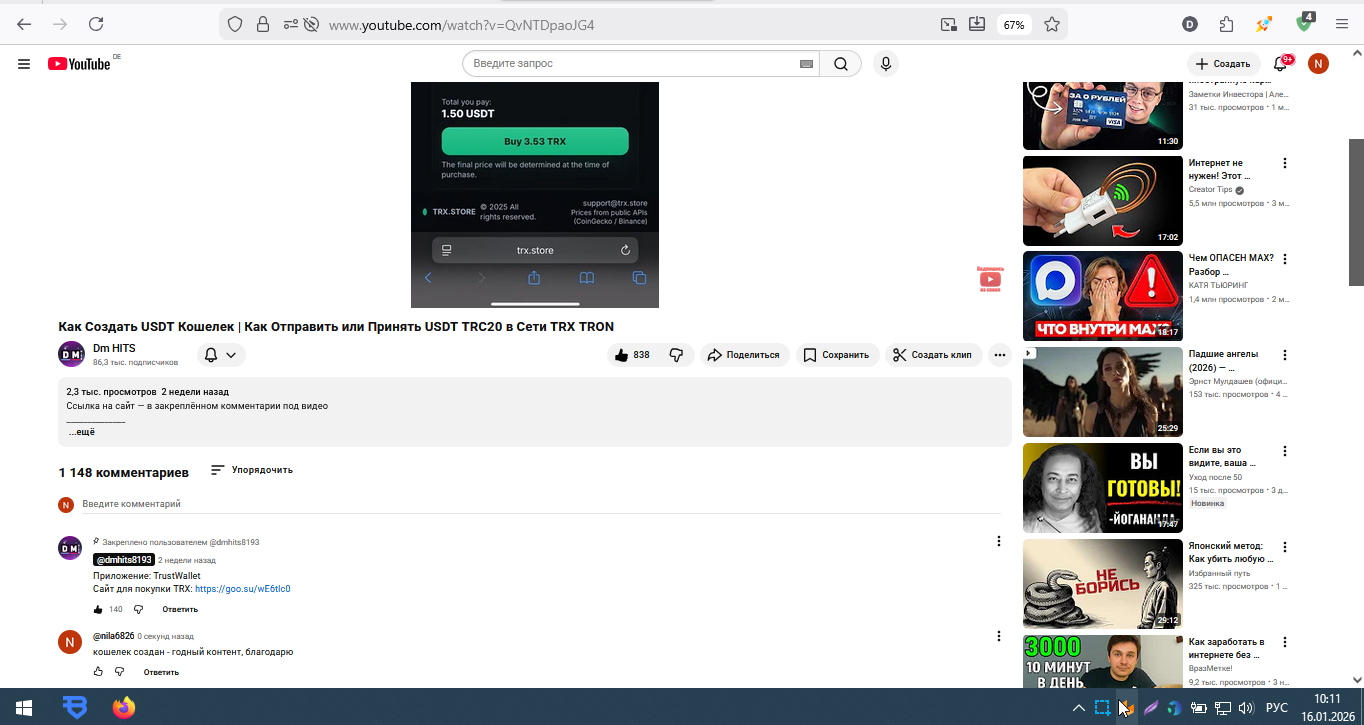Open the account avatar menu in YouTube header
Viewport: 1364px width, 725px height.
[x=1319, y=64]
